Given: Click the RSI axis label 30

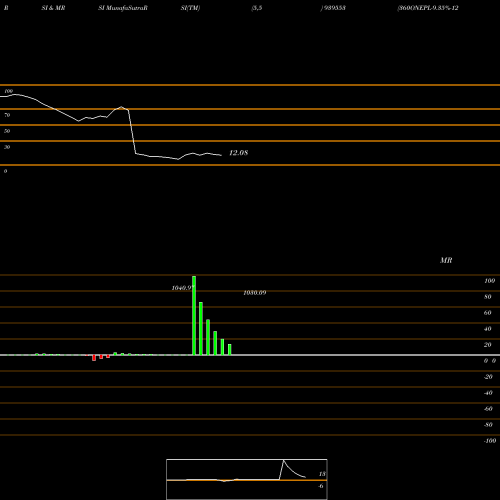Looking at the screenshot, I should [7, 147].
